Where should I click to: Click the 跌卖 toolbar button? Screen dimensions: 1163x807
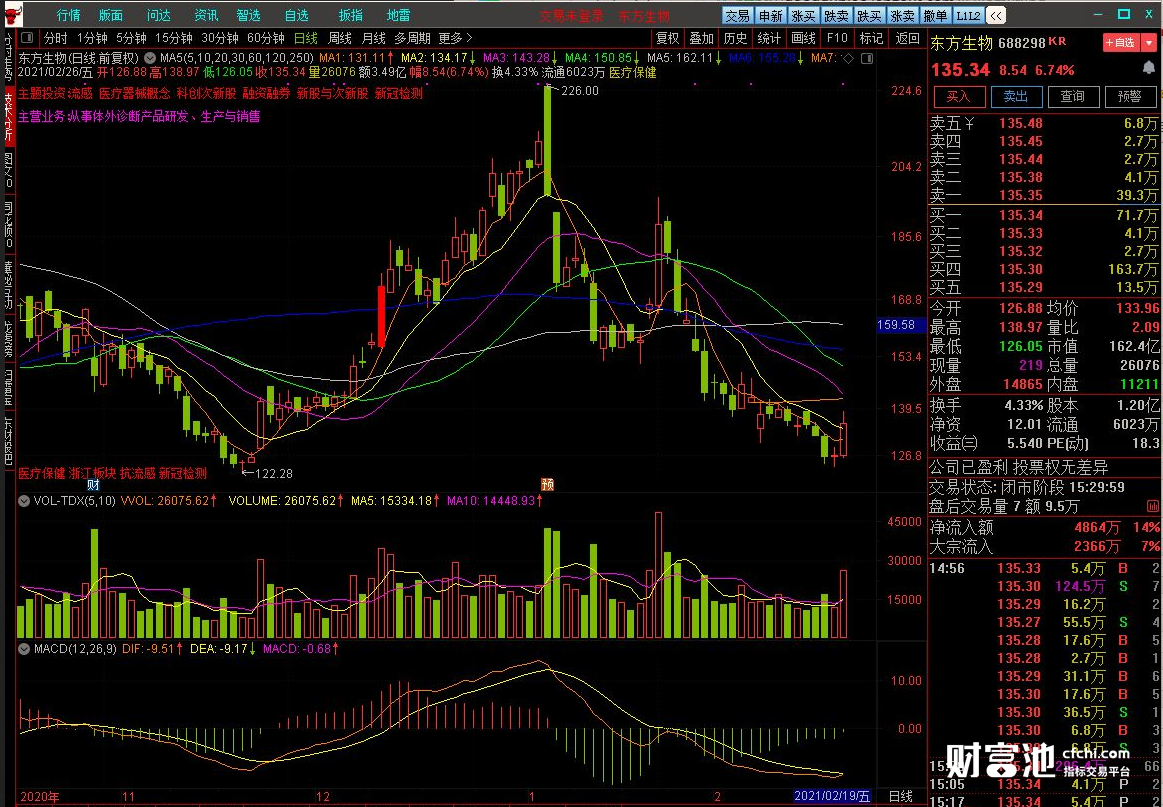[837, 16]
